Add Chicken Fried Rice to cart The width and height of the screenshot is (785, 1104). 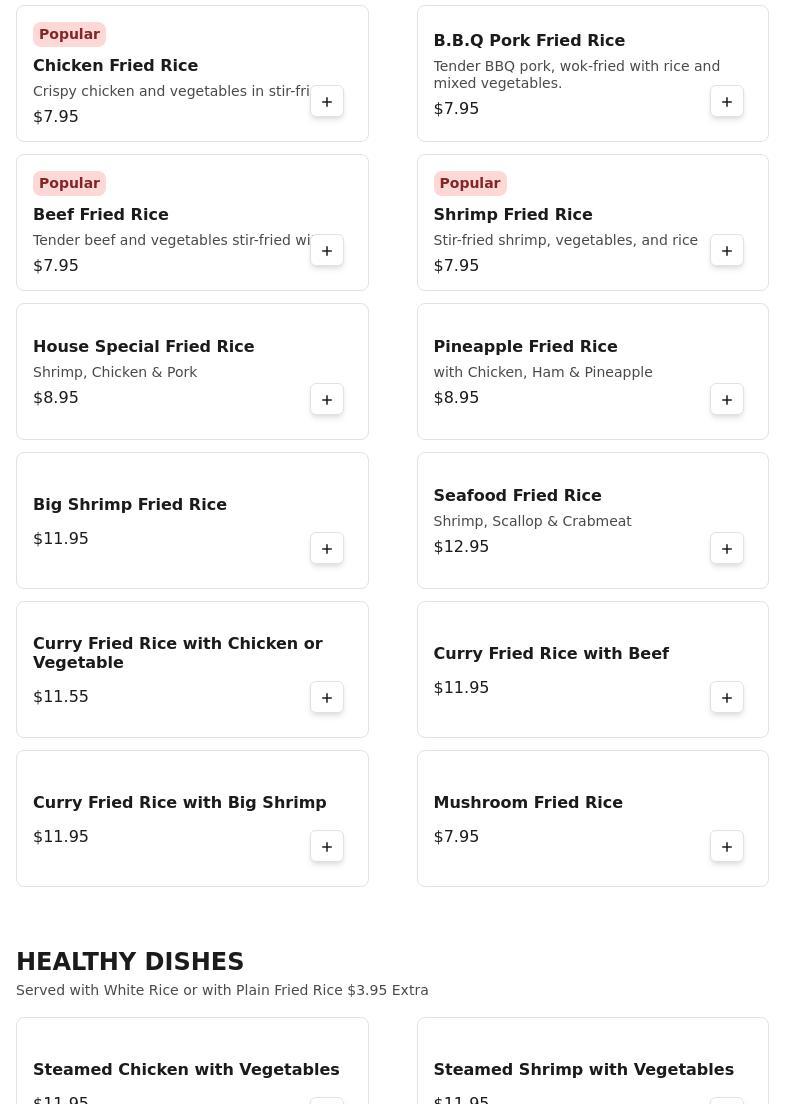(327, 102)
